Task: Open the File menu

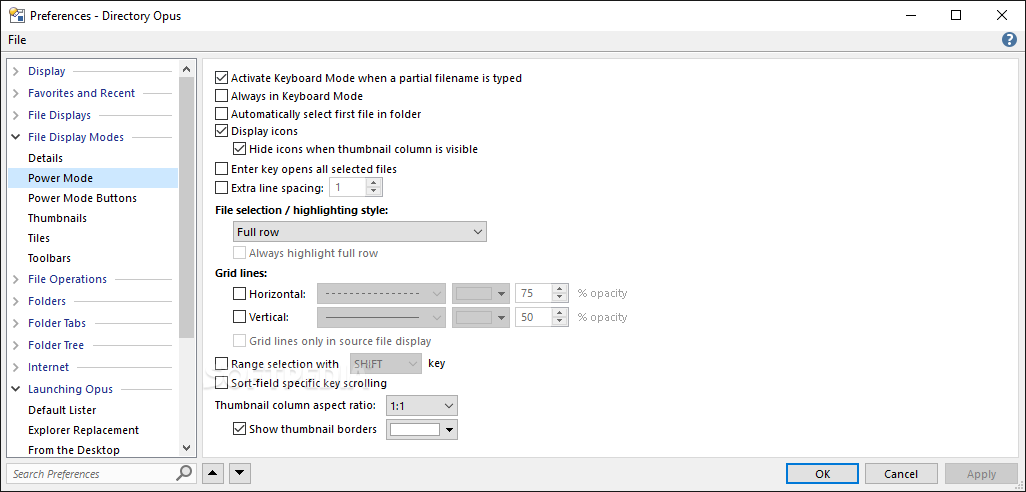Action: coord(17,40)
